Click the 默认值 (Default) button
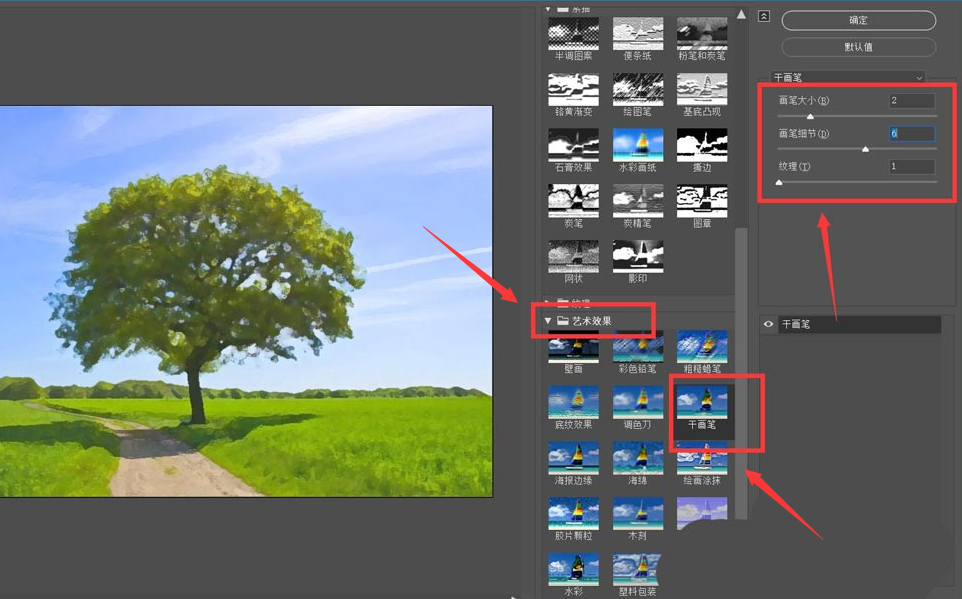The image size is (962, 599). pos(858,47)
